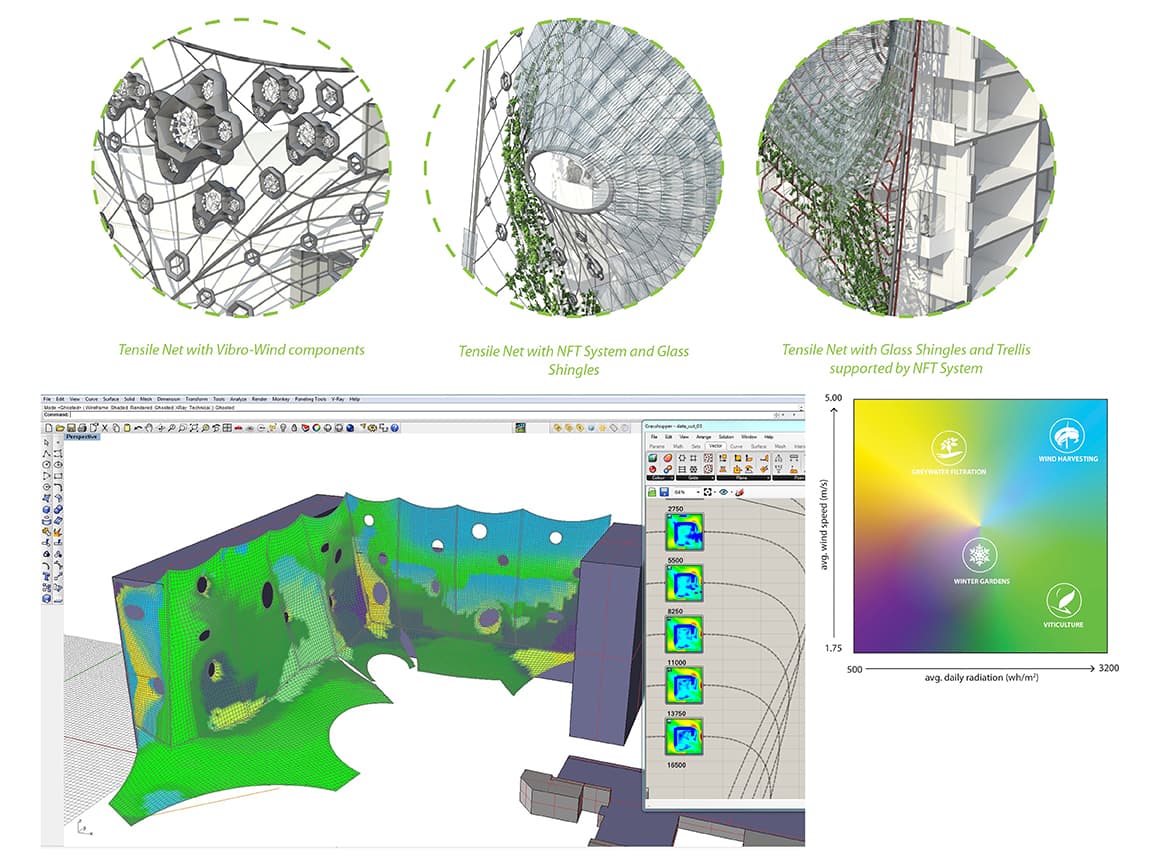Click Grasshopper open file green icon

[652, 492]
